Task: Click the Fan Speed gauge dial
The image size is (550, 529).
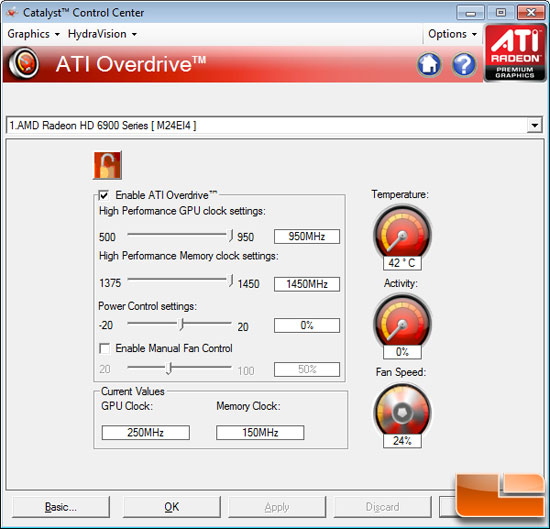Action: [x=402, y=410]
